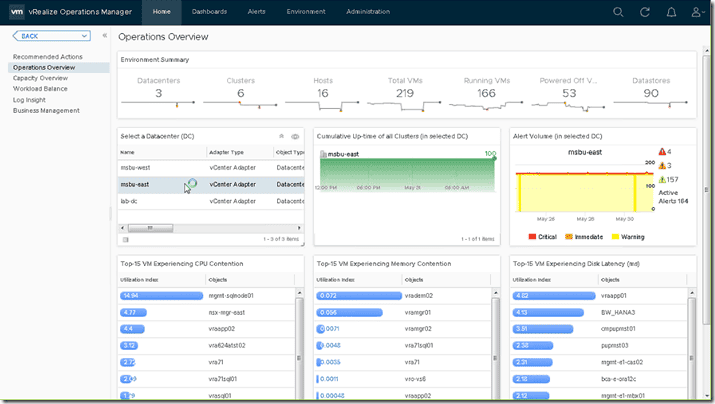Click the Powered Off VMs count 53
715x404 pixels.
tap(569, 93)
